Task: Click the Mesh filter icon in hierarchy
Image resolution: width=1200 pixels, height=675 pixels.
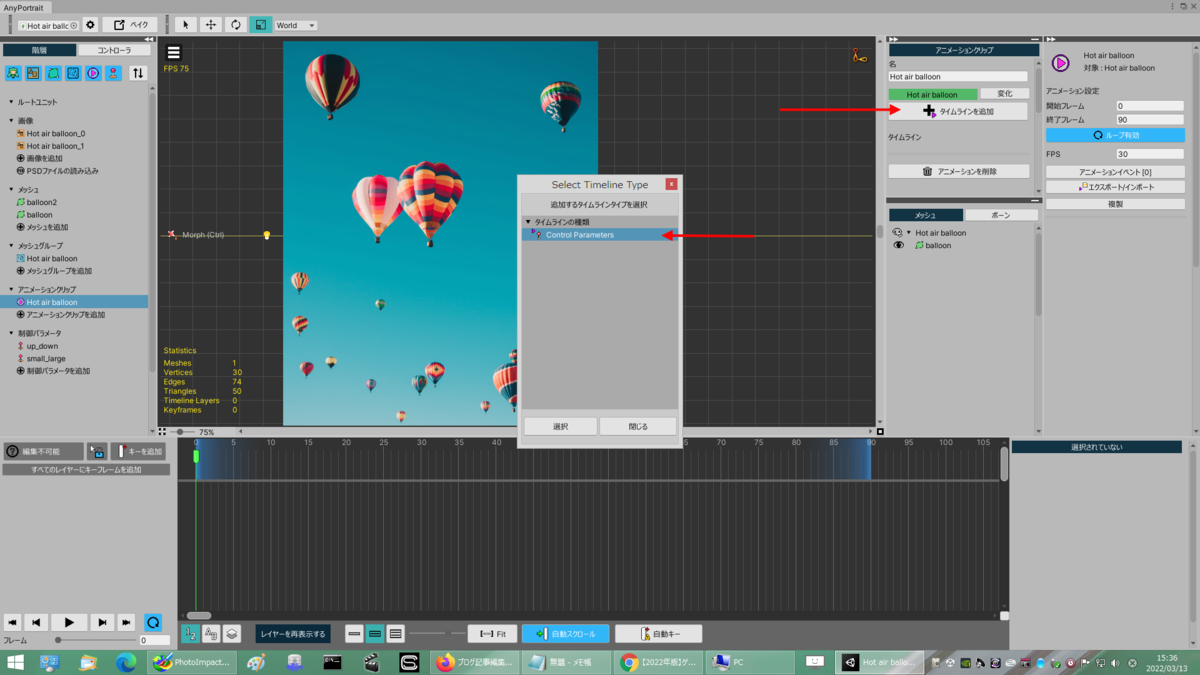Action: [x=53, y=73]
